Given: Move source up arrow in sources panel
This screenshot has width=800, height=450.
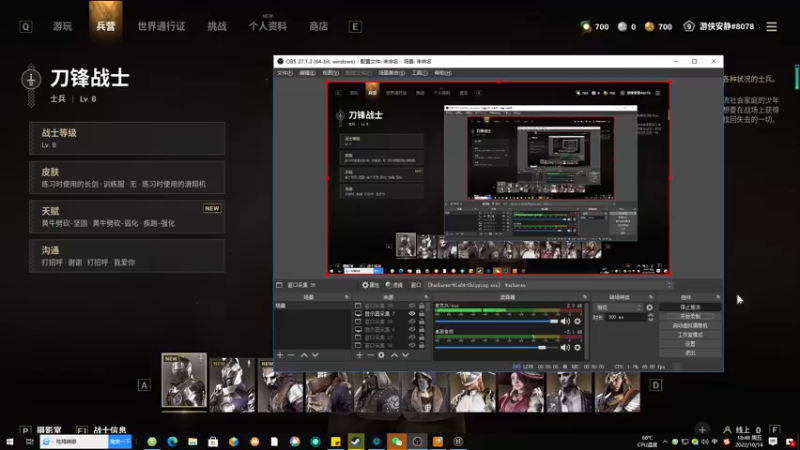Looking at the screenshot, I should tap(394, 355).
